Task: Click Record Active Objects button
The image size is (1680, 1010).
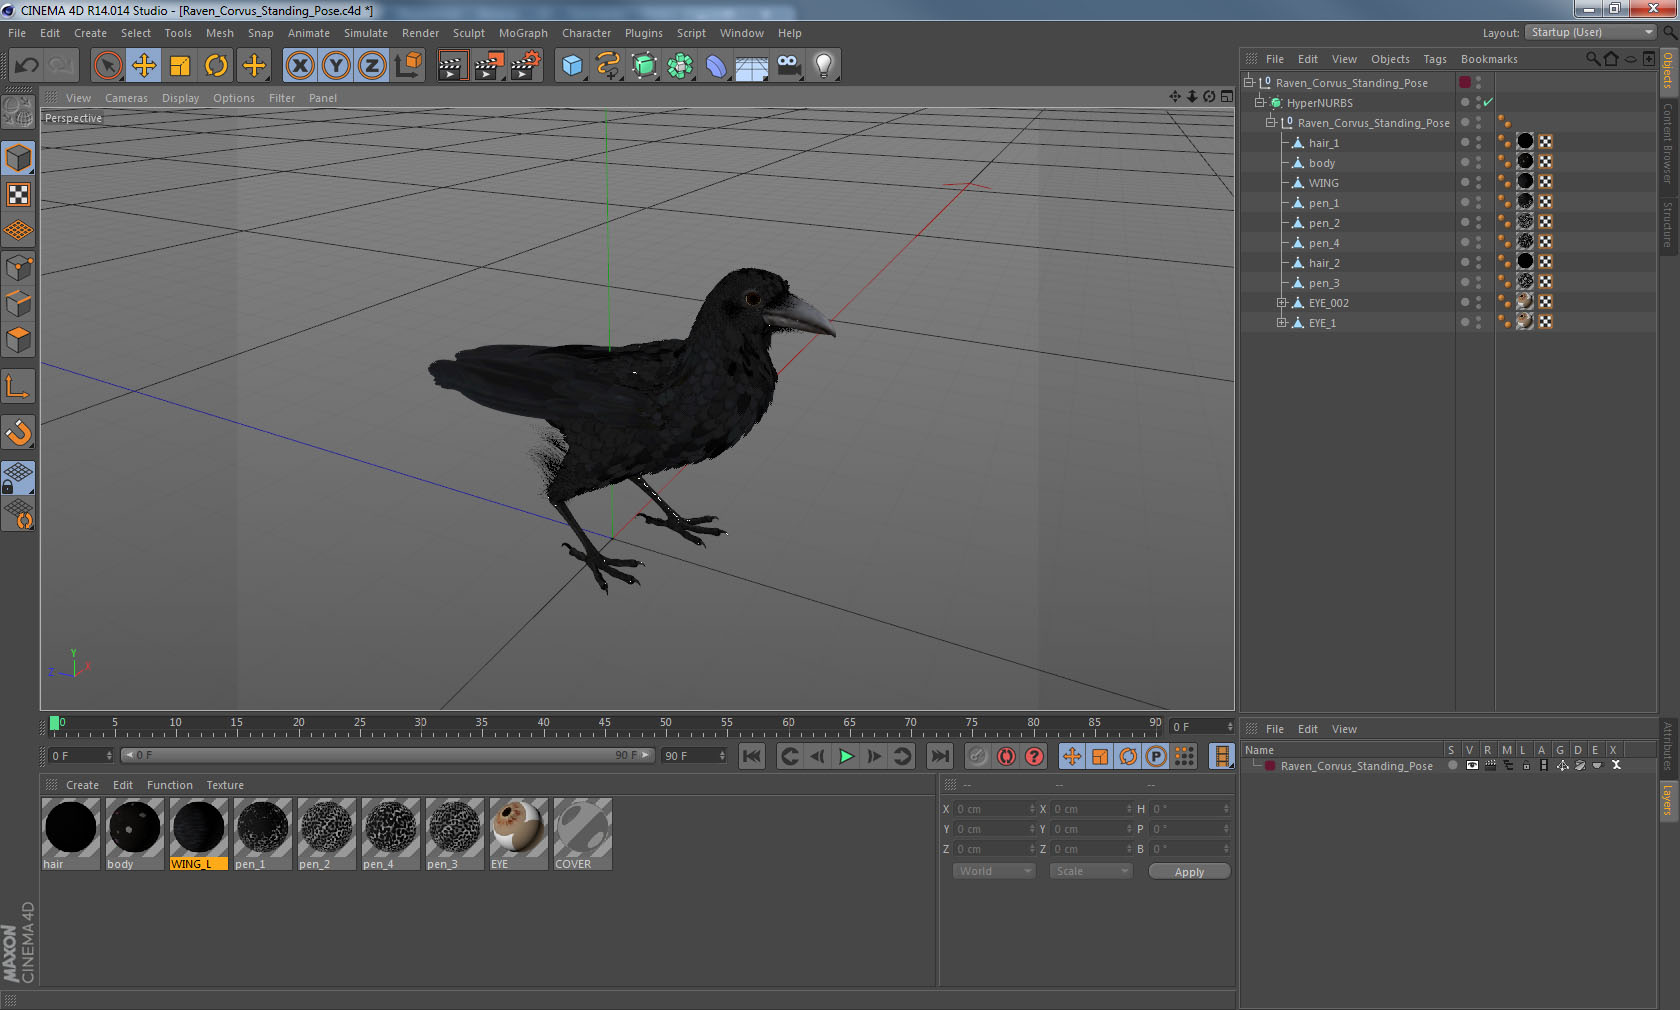Action: coord(978,756)
